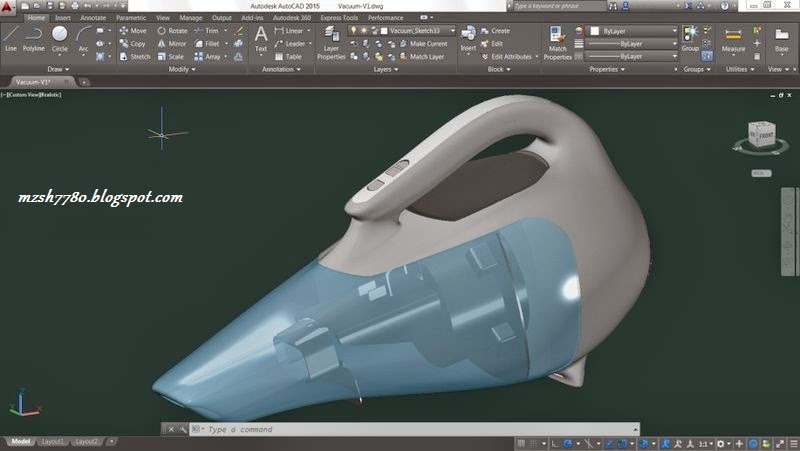Image resolution: width=800 pixels, height=451 pixels.
Task: Toggle polar tracking in status bar
Action: point(568,443)
